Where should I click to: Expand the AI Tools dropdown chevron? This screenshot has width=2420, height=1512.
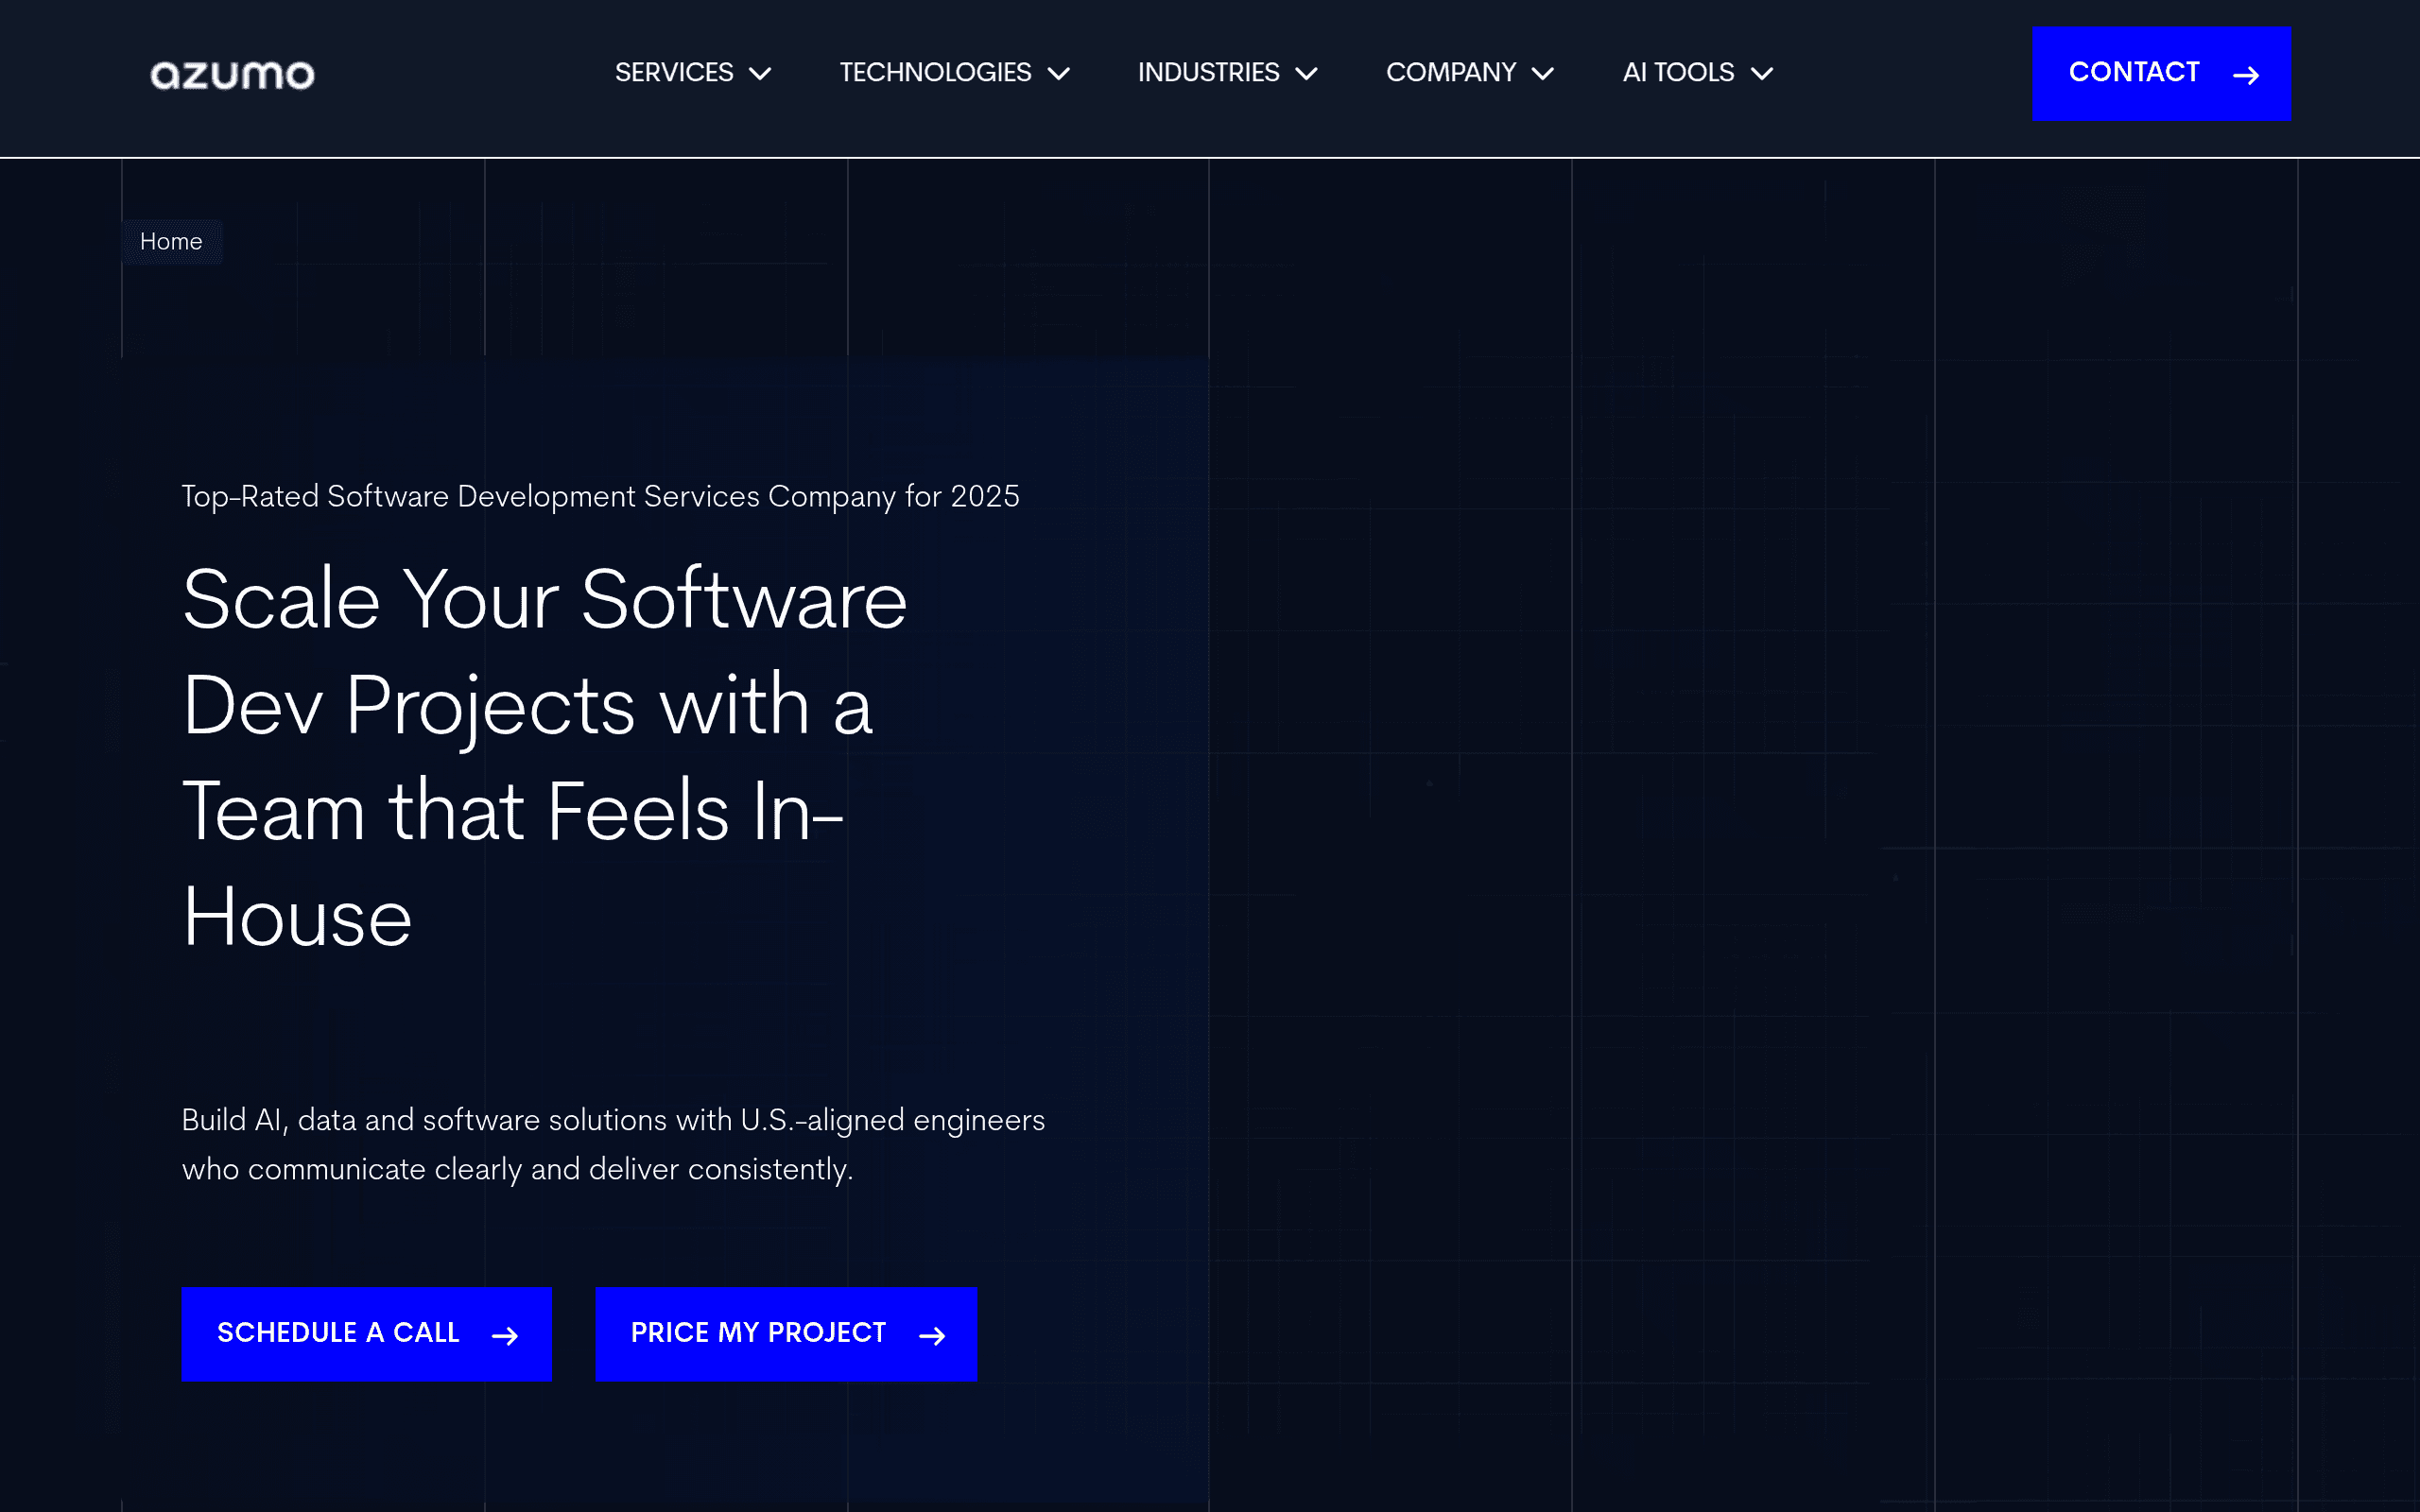click(x=1761, y=73)
